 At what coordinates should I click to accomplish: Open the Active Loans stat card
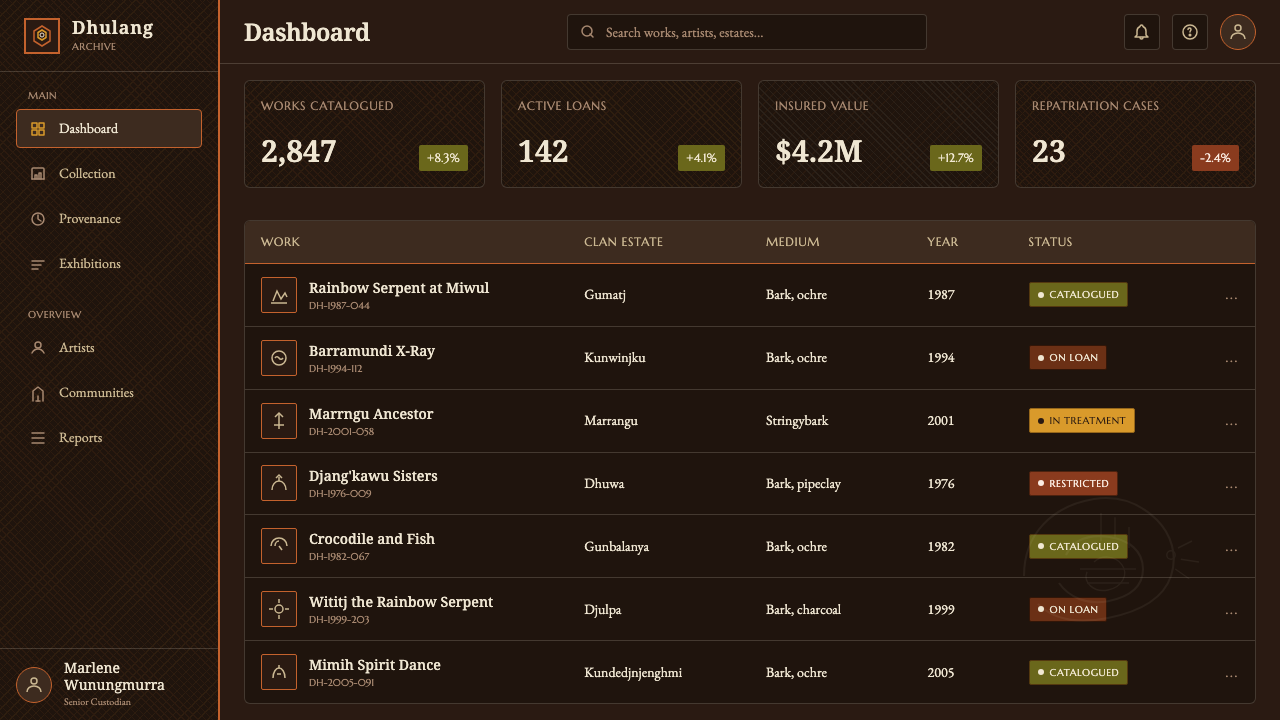click(x=621, y=134)
